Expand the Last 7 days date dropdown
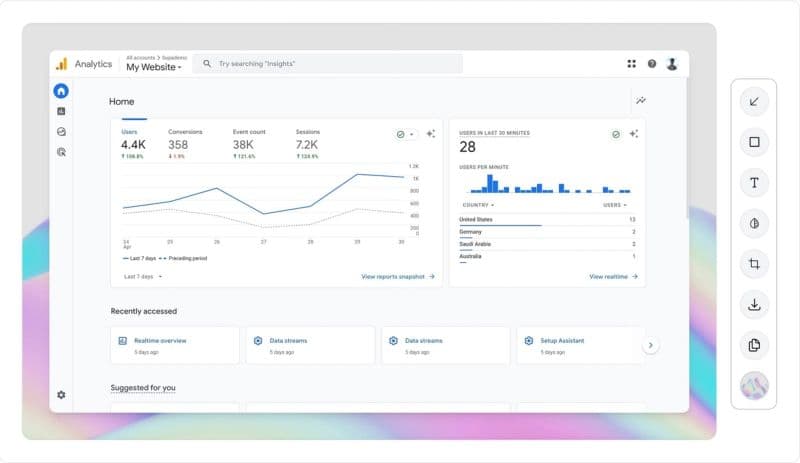This screenshot has width=800, height=463. coord(143,277)
